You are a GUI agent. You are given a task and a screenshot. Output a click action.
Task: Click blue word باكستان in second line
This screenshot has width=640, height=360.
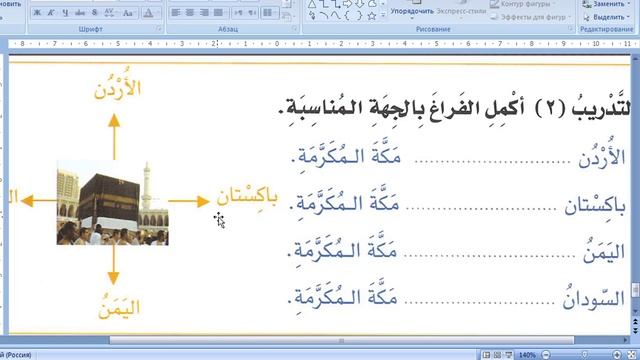pos(595,206)
